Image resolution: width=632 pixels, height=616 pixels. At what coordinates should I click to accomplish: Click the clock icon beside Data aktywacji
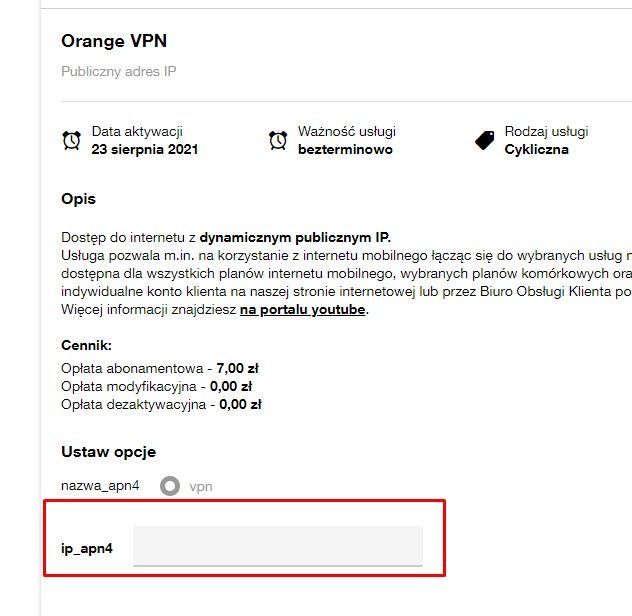[71, 141]
